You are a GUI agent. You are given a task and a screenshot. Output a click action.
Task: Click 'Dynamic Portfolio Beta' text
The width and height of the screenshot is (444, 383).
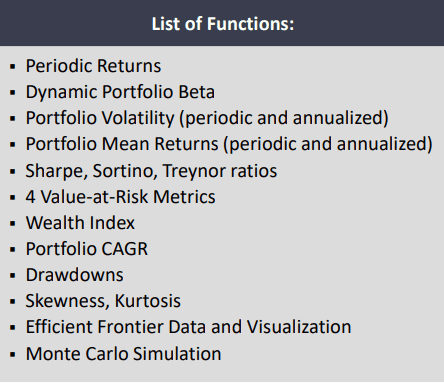pos(120,92)
